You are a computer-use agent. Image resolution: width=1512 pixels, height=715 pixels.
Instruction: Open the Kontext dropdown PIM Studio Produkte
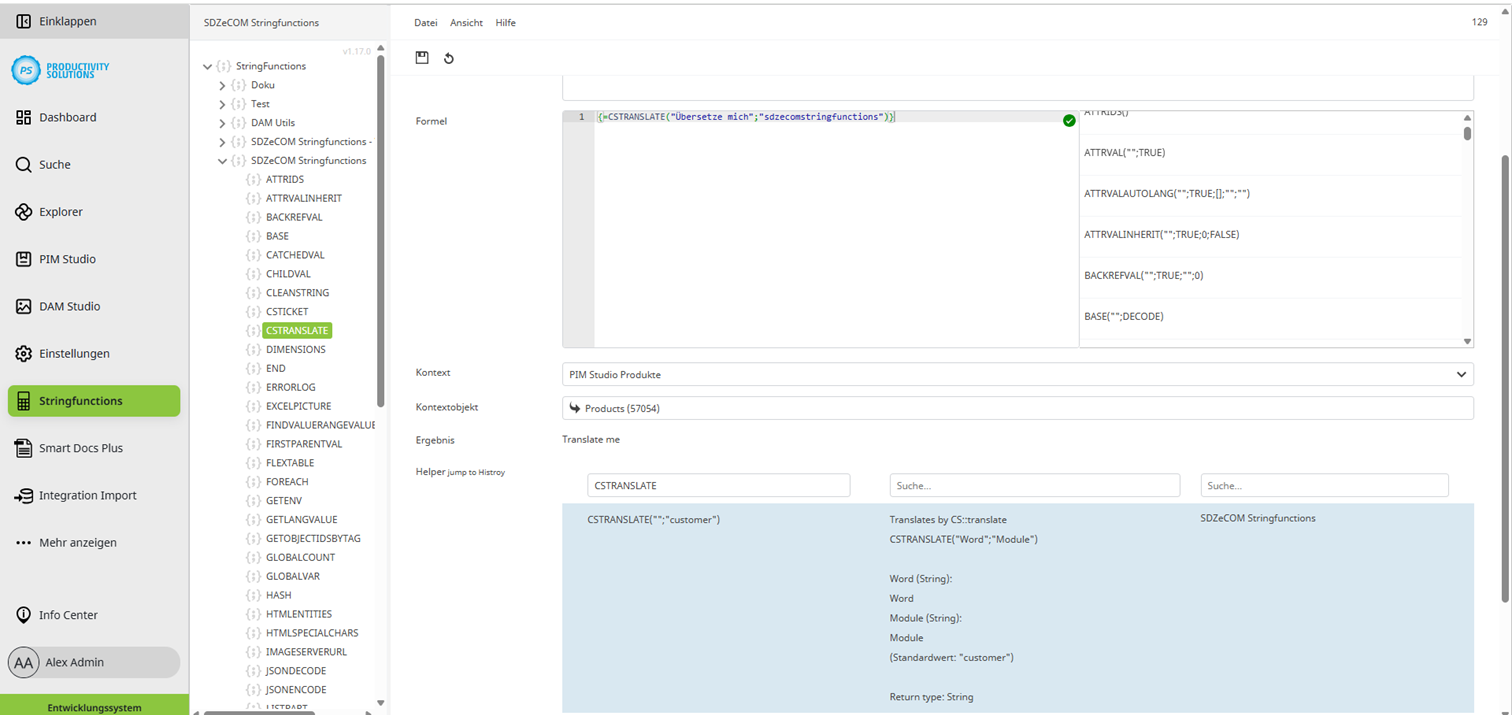click(1018, 374)
